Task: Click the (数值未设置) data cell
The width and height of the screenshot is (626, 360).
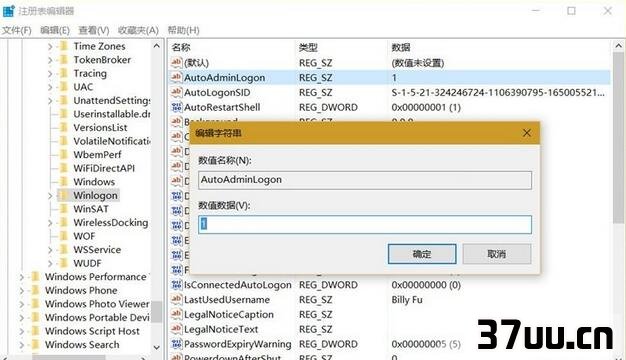Action: (x=418, y=63)
